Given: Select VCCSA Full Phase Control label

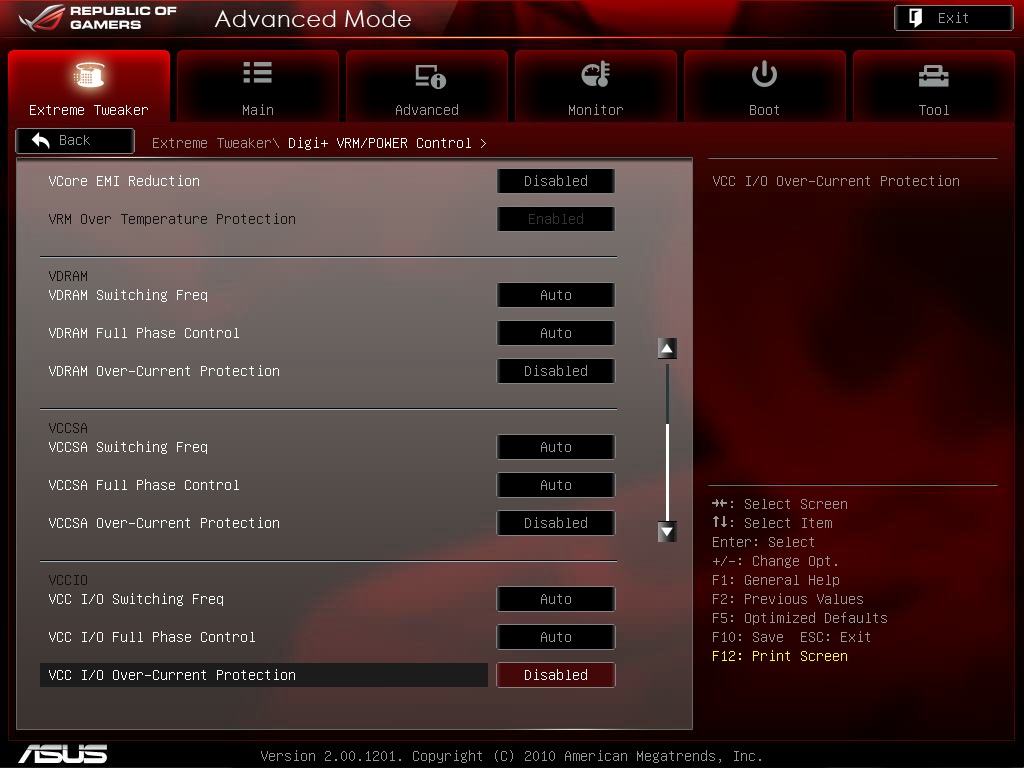Looking at the screenshot, I should click(x=144, y=485).
